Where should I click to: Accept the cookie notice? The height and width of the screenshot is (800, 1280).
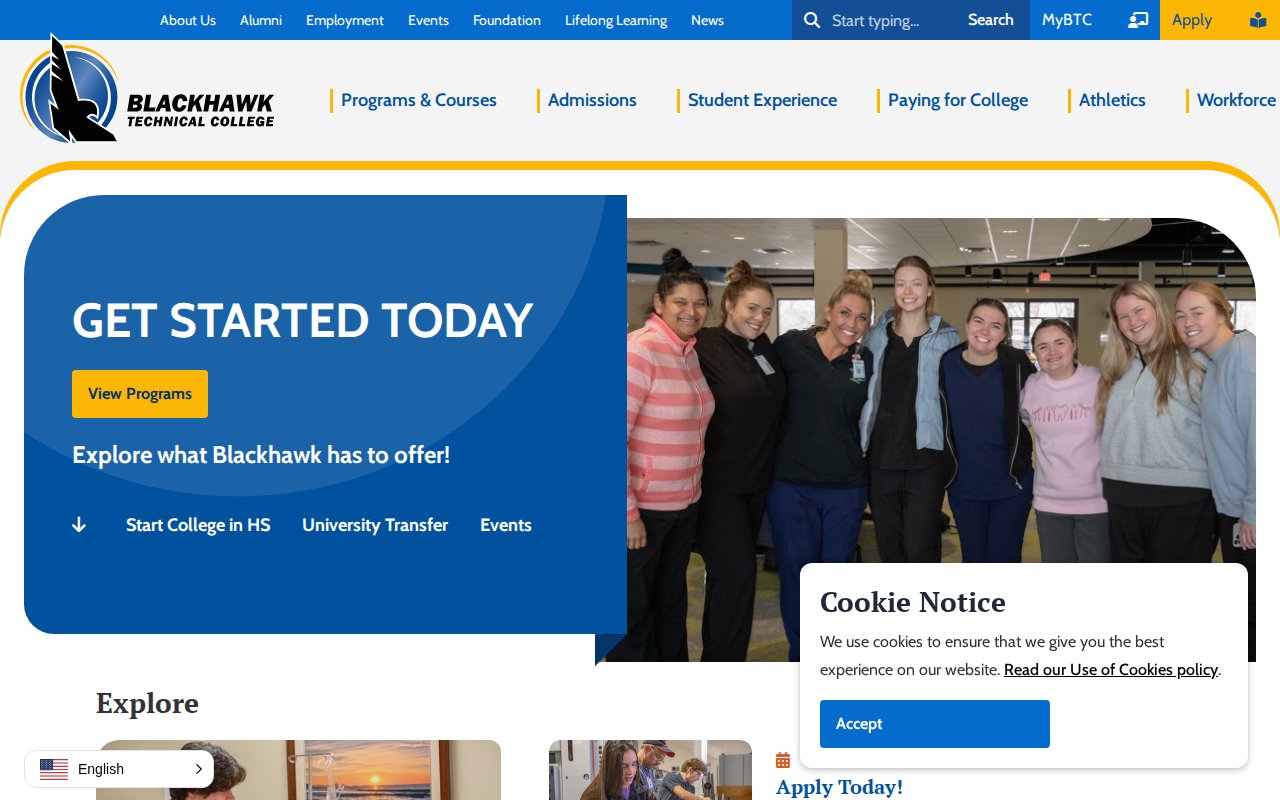(935, 724)
